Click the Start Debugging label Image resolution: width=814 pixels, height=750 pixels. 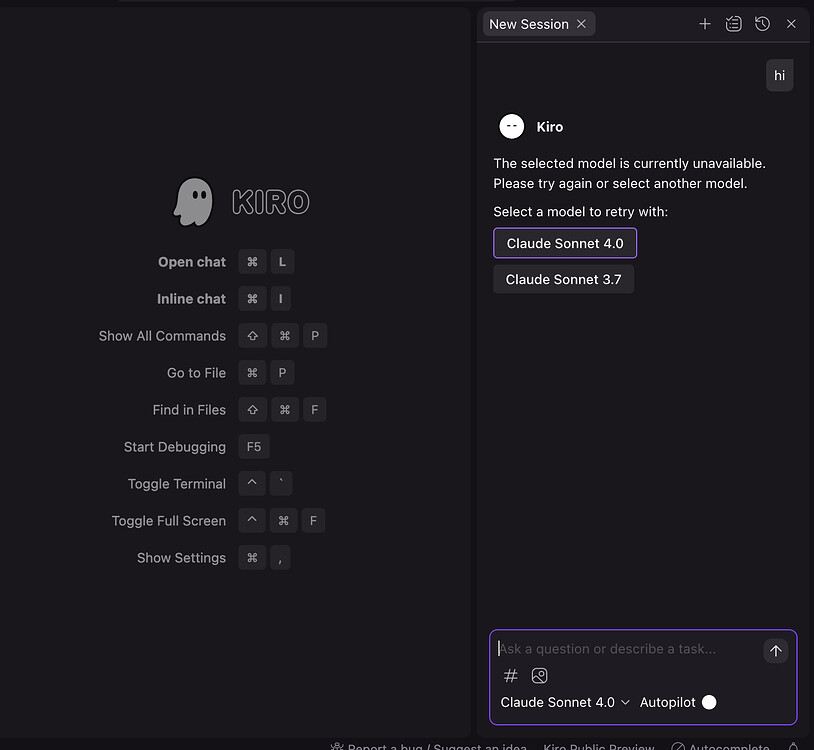tap(174, 447)
